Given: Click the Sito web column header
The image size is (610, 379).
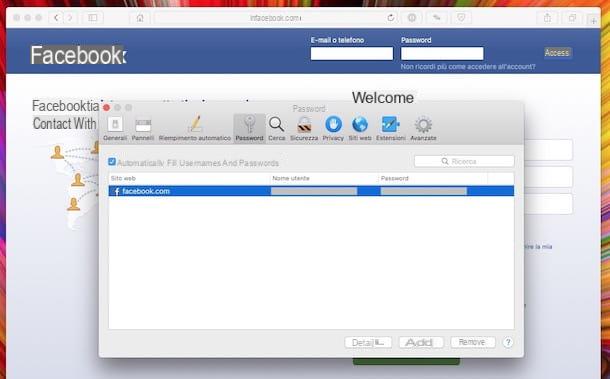Looking at the screenshot, I should tap(189, 178).
